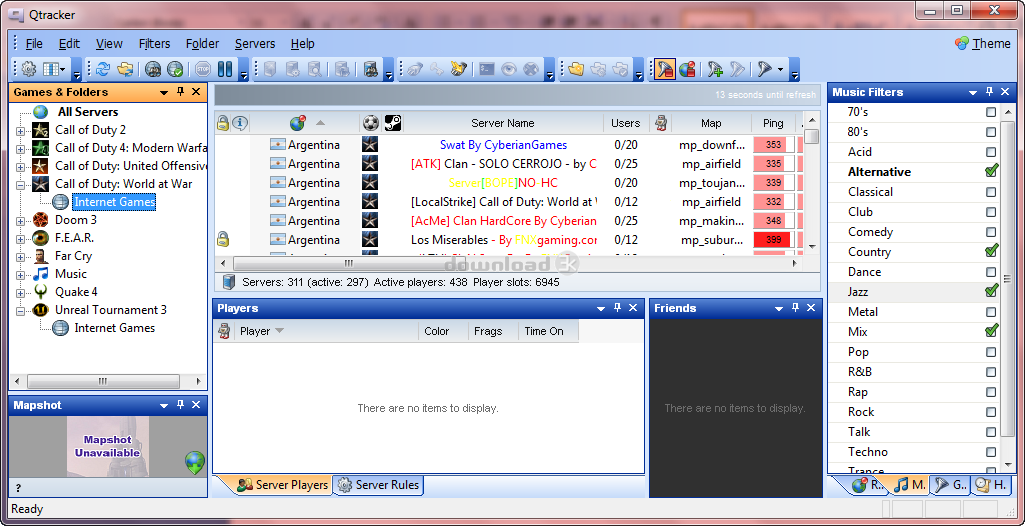The height and width of the screenshot is (526, 1025).
Task: Expand the Quake 4 tree node
Action: pos(20,293)
